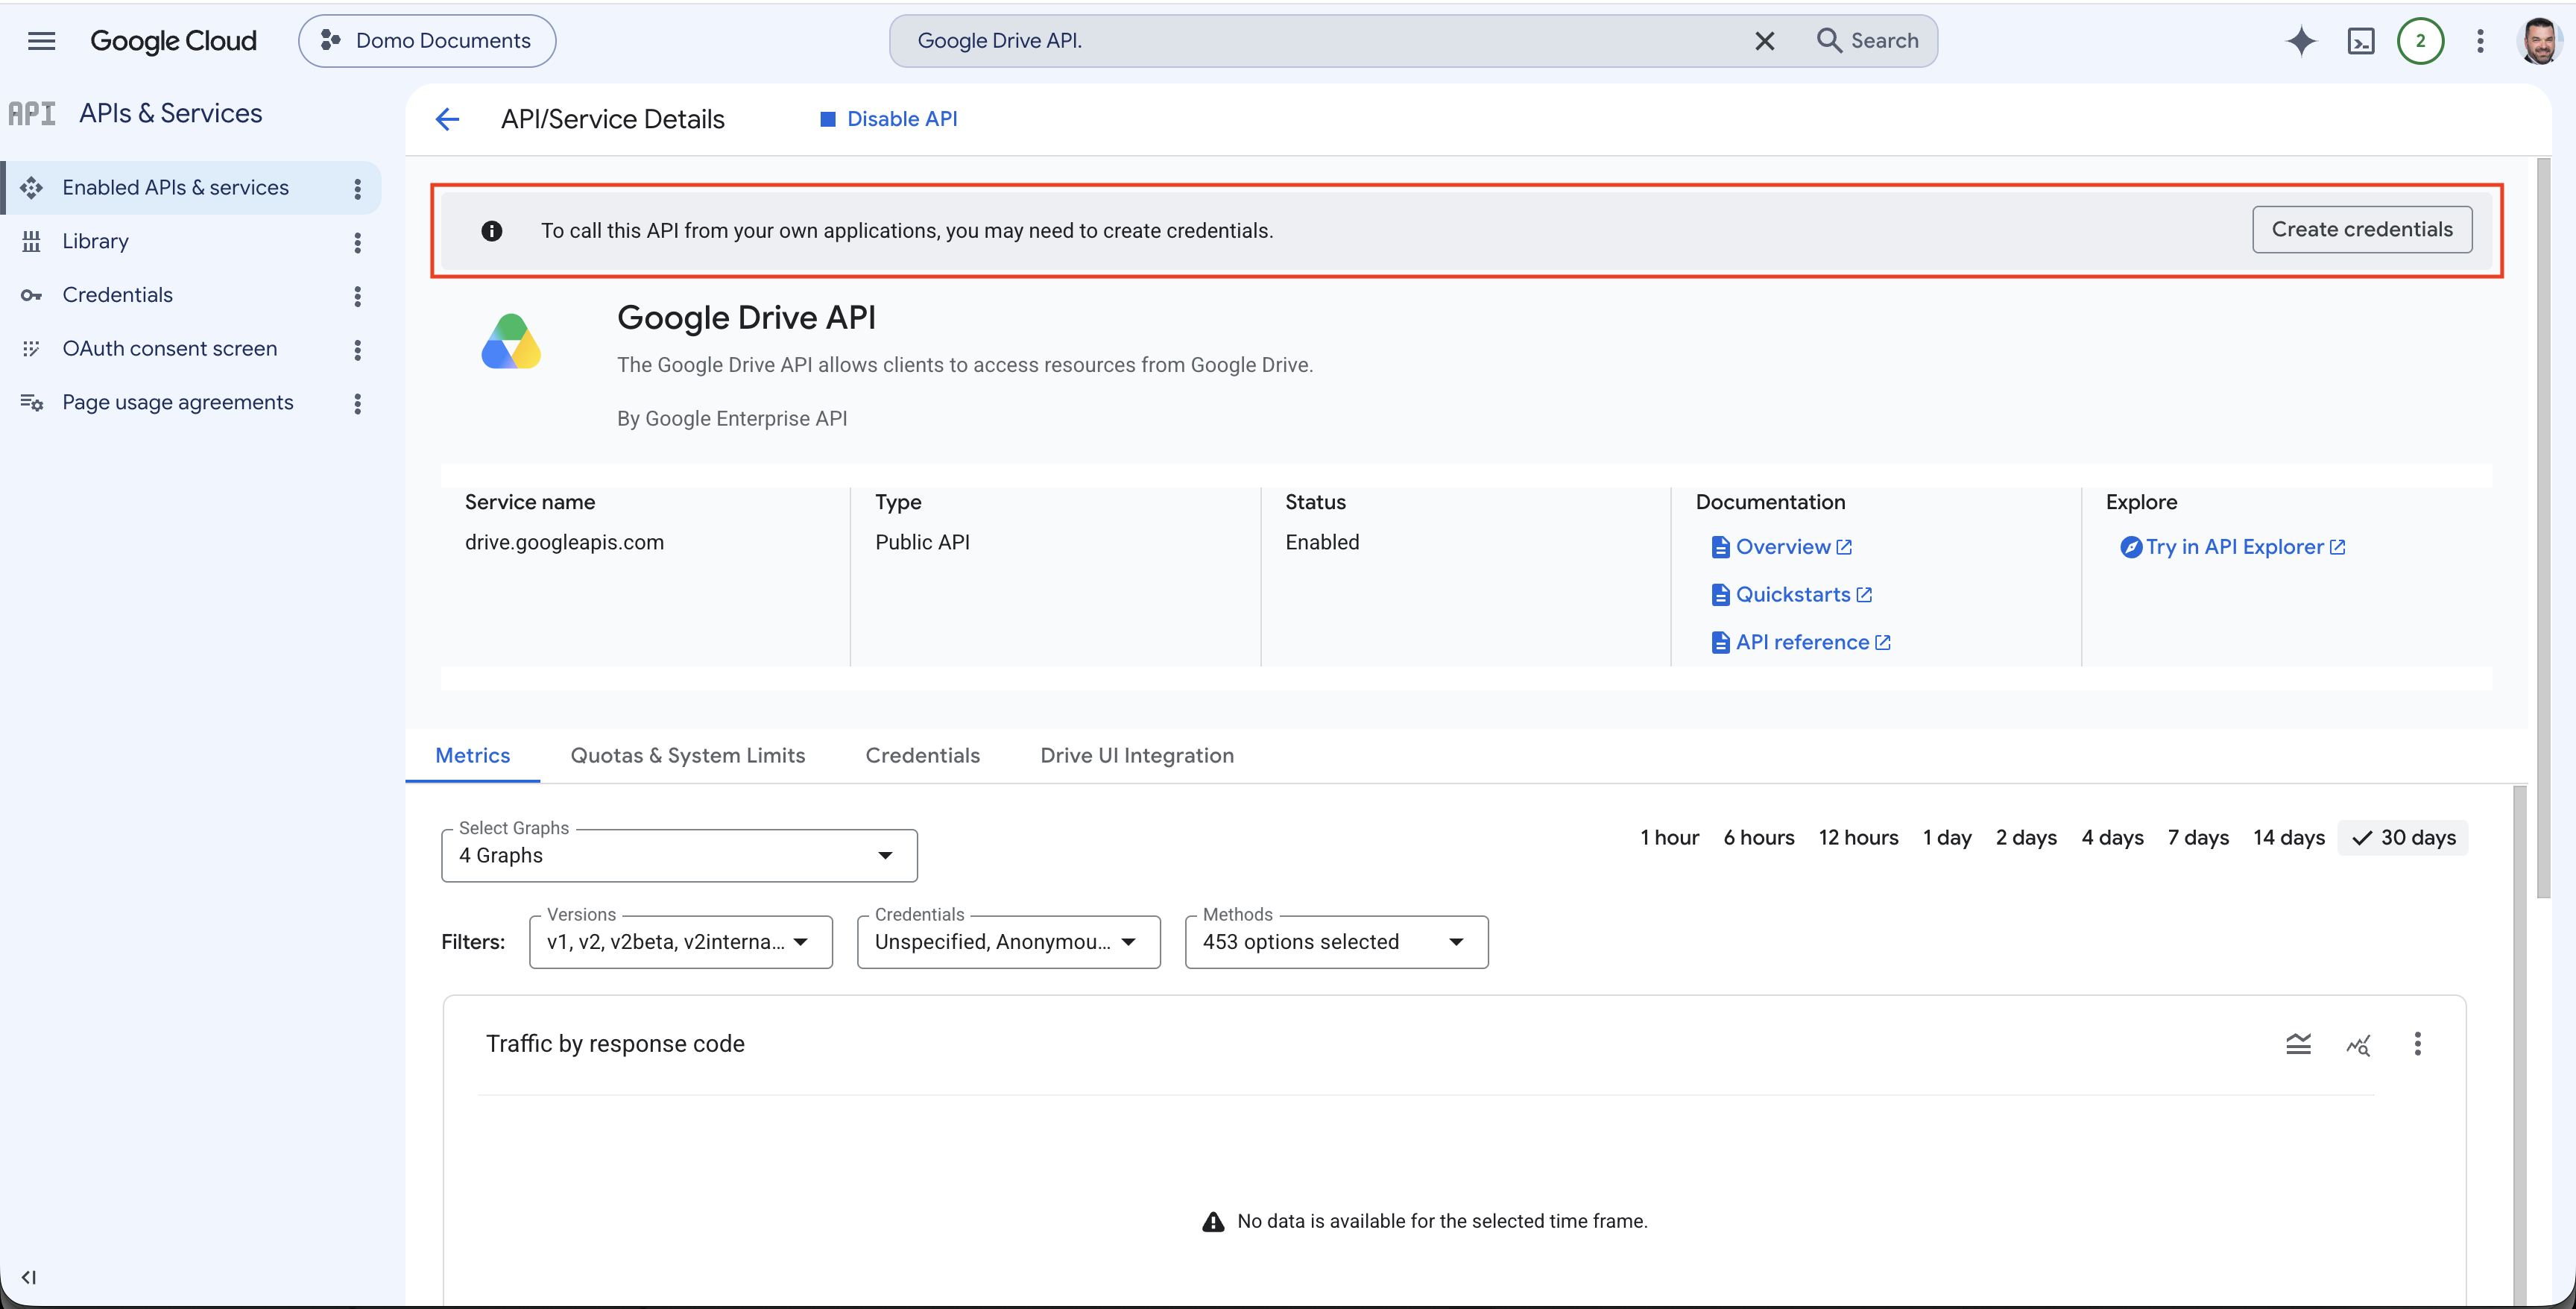Image resolution: width=2576 pixels, height=1309 pixels.
Task: Open the API reference link
Action: pos(1801,643)
